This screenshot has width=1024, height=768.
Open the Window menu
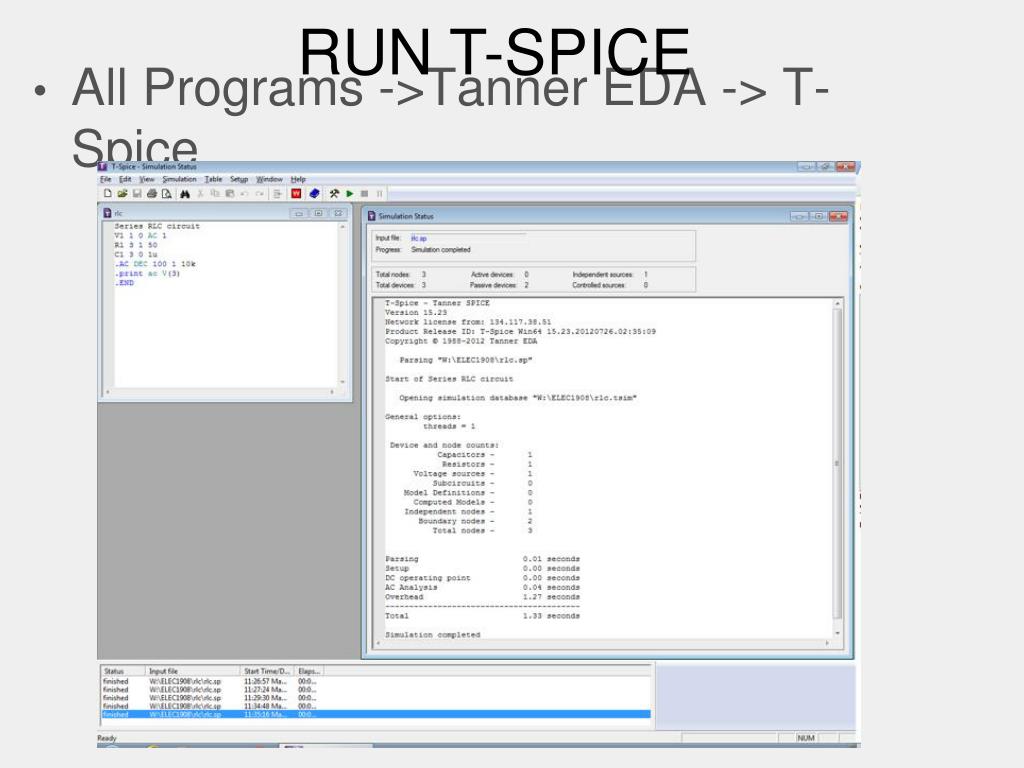click(x=269, y=179)
